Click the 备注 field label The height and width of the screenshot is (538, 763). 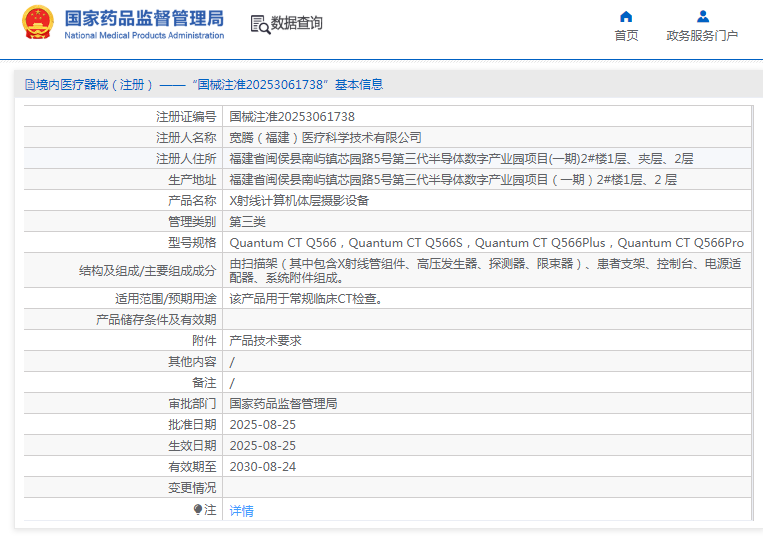[x=204, y=383]
